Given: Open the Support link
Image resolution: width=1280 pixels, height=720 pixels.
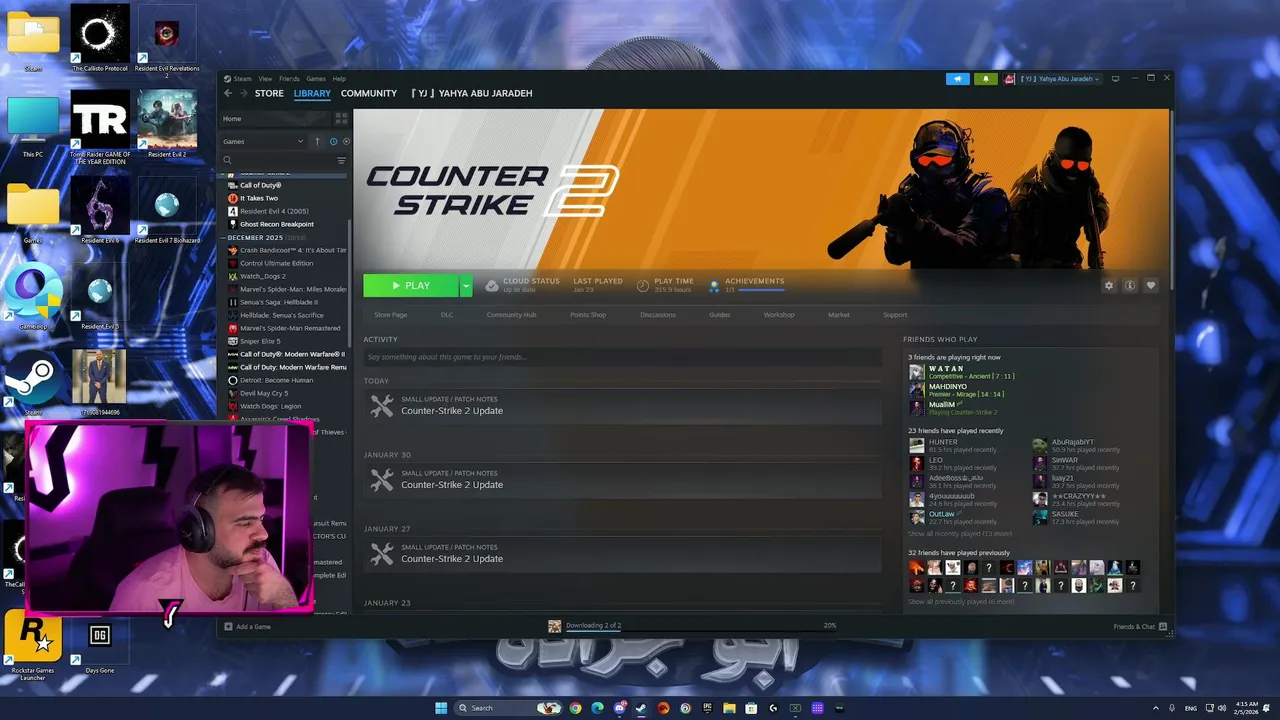Looking at the screenshot, I should [895, 315].
